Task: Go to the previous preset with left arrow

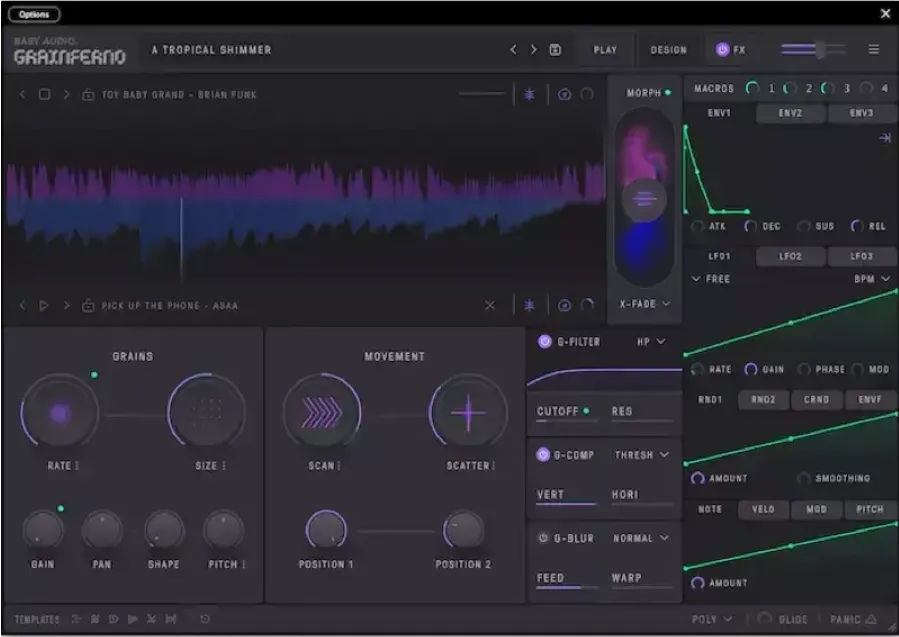Action: pos(513,50)
